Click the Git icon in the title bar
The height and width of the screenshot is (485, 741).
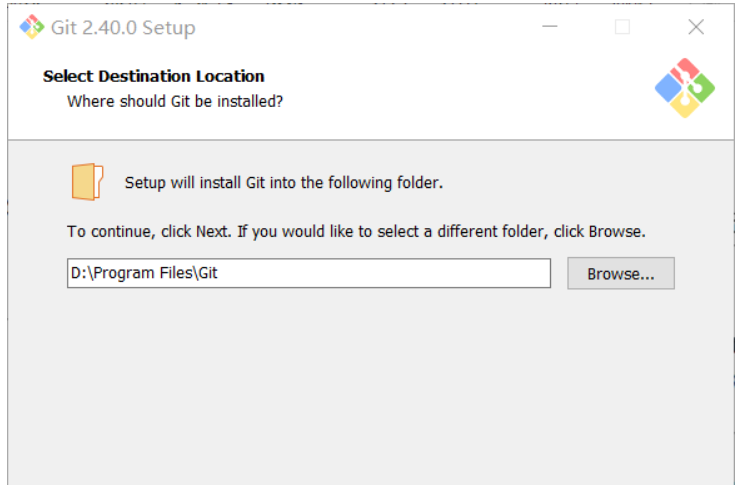pos(31,27)
